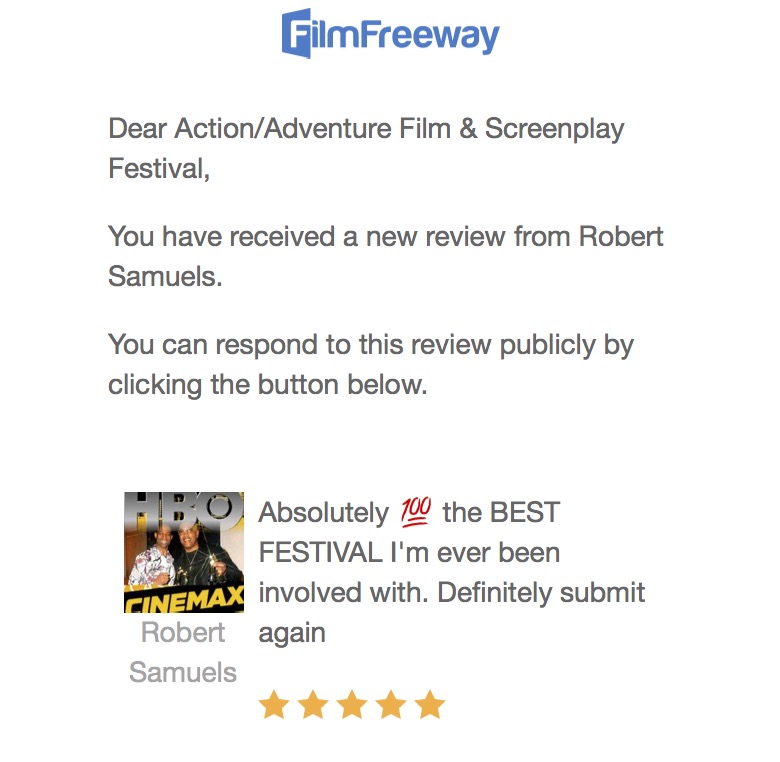The height and width of the screenshot is (762, 780).
Task: Click the 'Dear Action/Adventure Film & Screenplay' greeting line
Action: click(x=366, y=129)
